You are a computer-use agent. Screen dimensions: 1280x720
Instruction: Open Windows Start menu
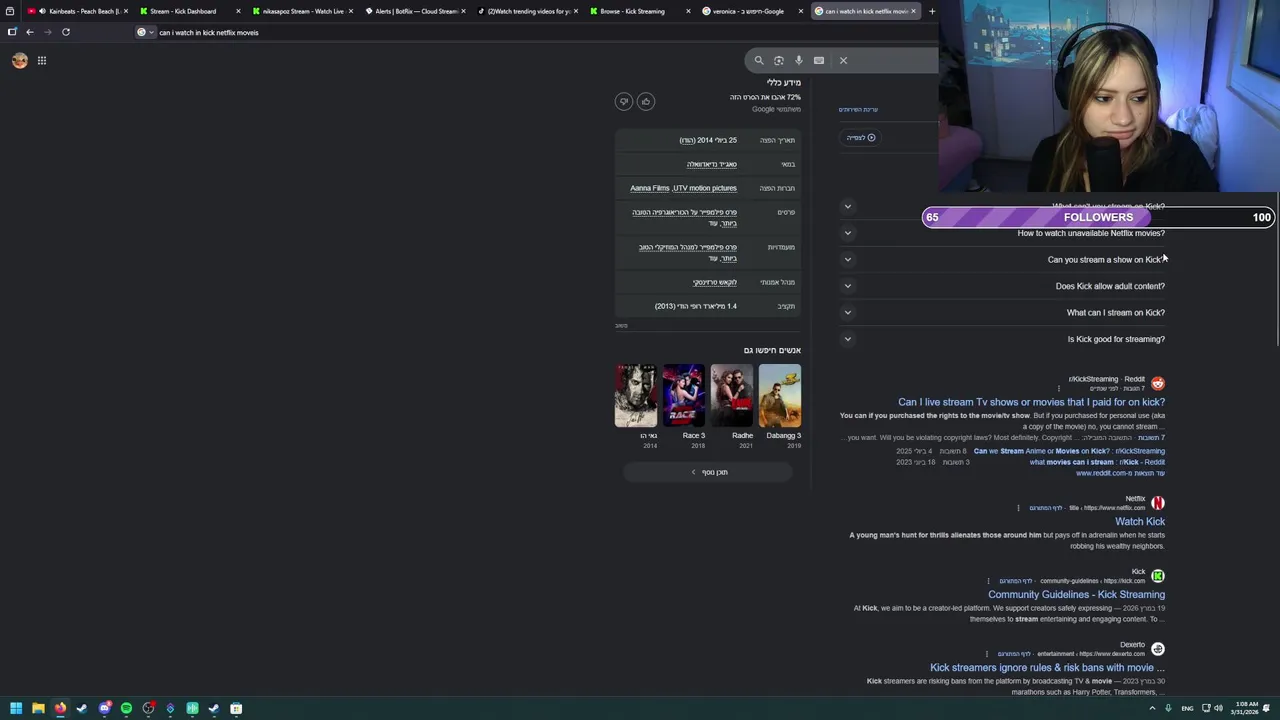pyautogui.click(x=16, y=708)
